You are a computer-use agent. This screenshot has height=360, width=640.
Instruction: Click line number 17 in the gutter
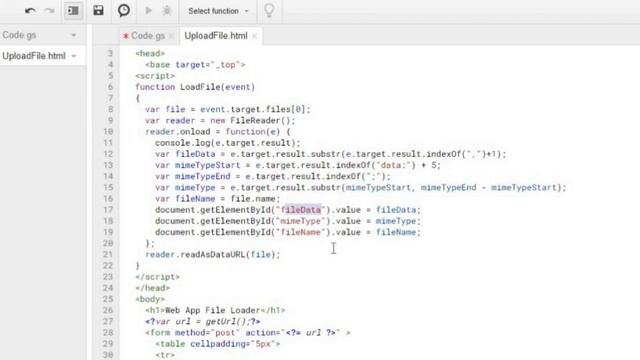pos(108,210)
